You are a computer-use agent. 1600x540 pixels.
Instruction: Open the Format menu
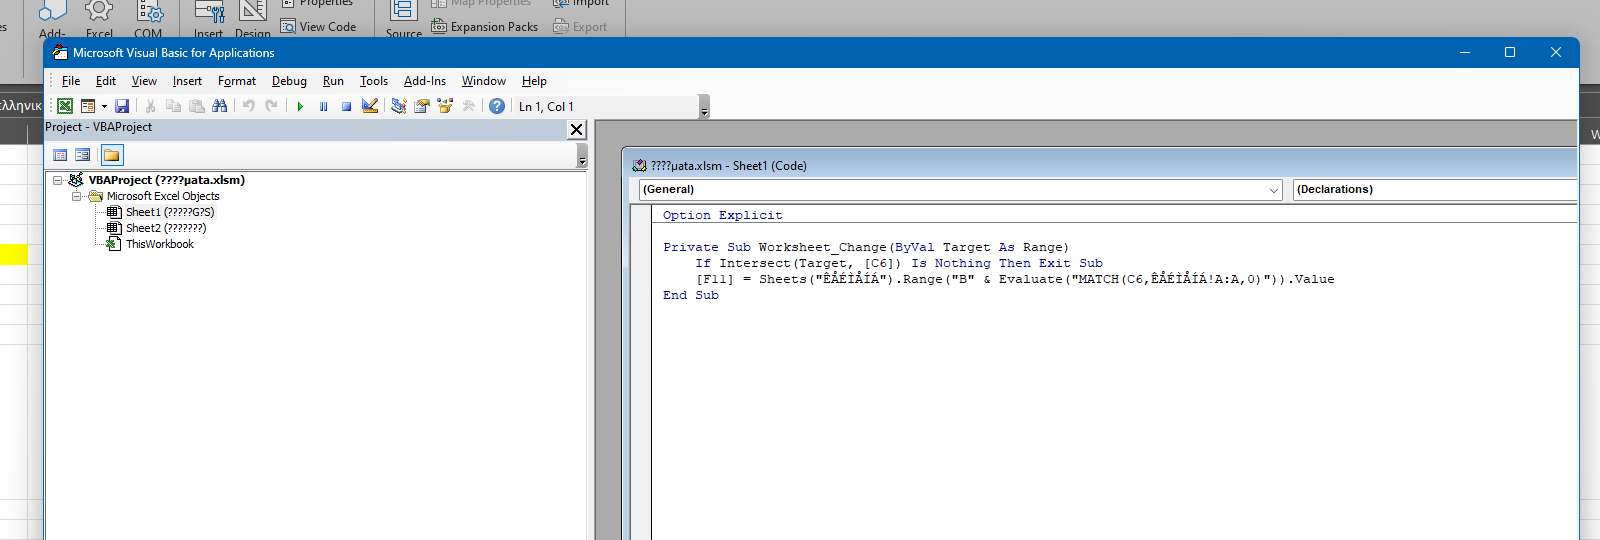tap(237, 81)
